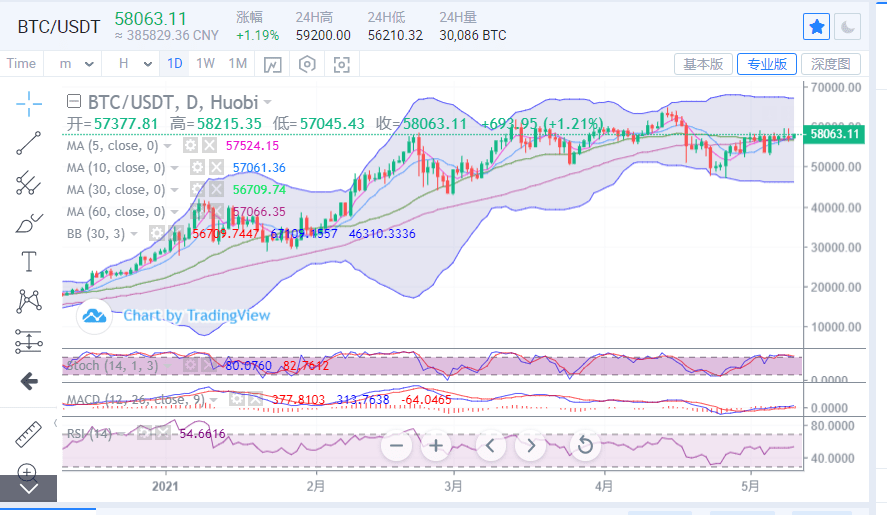This screenshot has height=515, width=887.
Task: Select the 1D timeframe
Action: pyautogui.click(x=175, y=63)
